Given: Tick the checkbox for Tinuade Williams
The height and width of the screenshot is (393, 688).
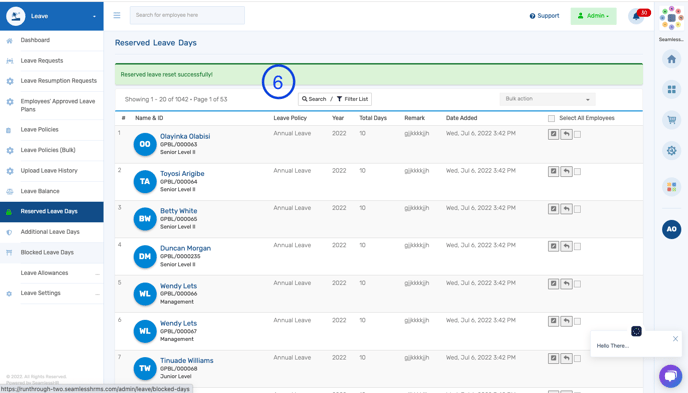Looking at the screenshot, I should (577, 359).
